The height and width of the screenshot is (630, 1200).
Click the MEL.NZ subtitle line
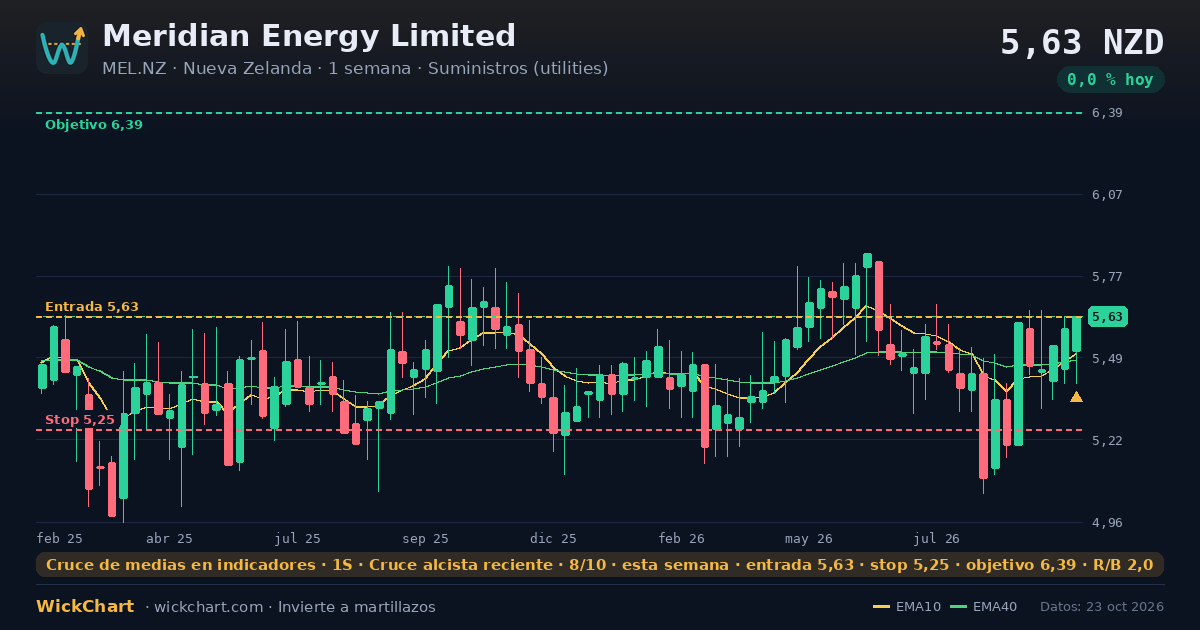click(x=355, y=69)
